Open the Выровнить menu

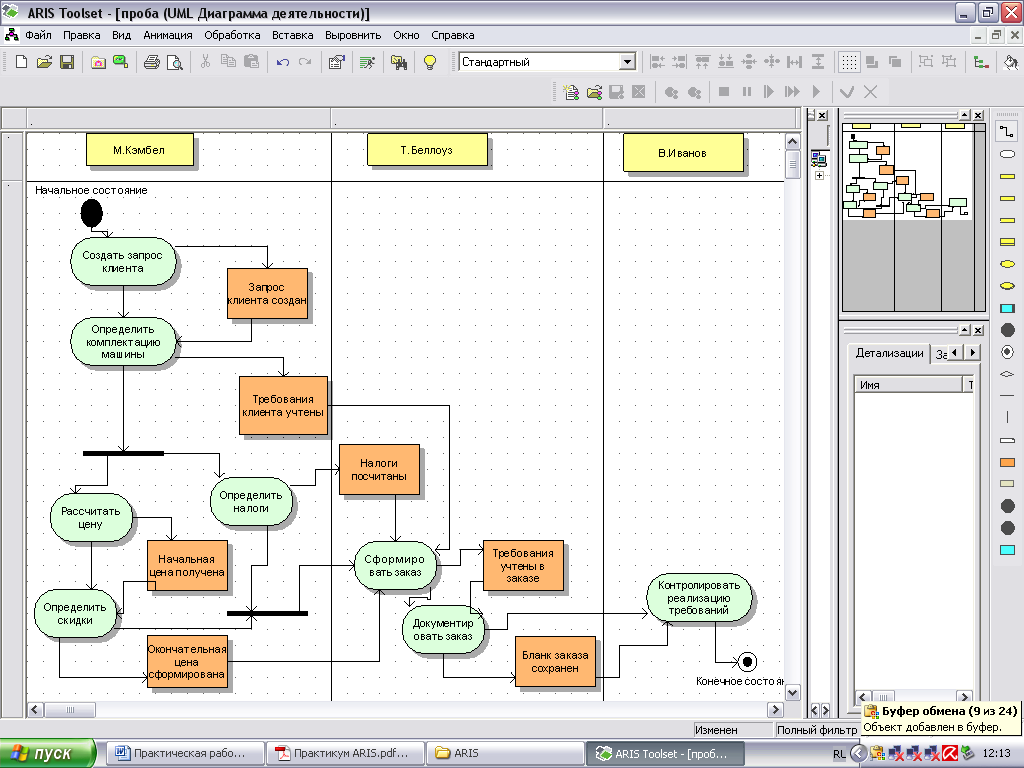[353, 35]
